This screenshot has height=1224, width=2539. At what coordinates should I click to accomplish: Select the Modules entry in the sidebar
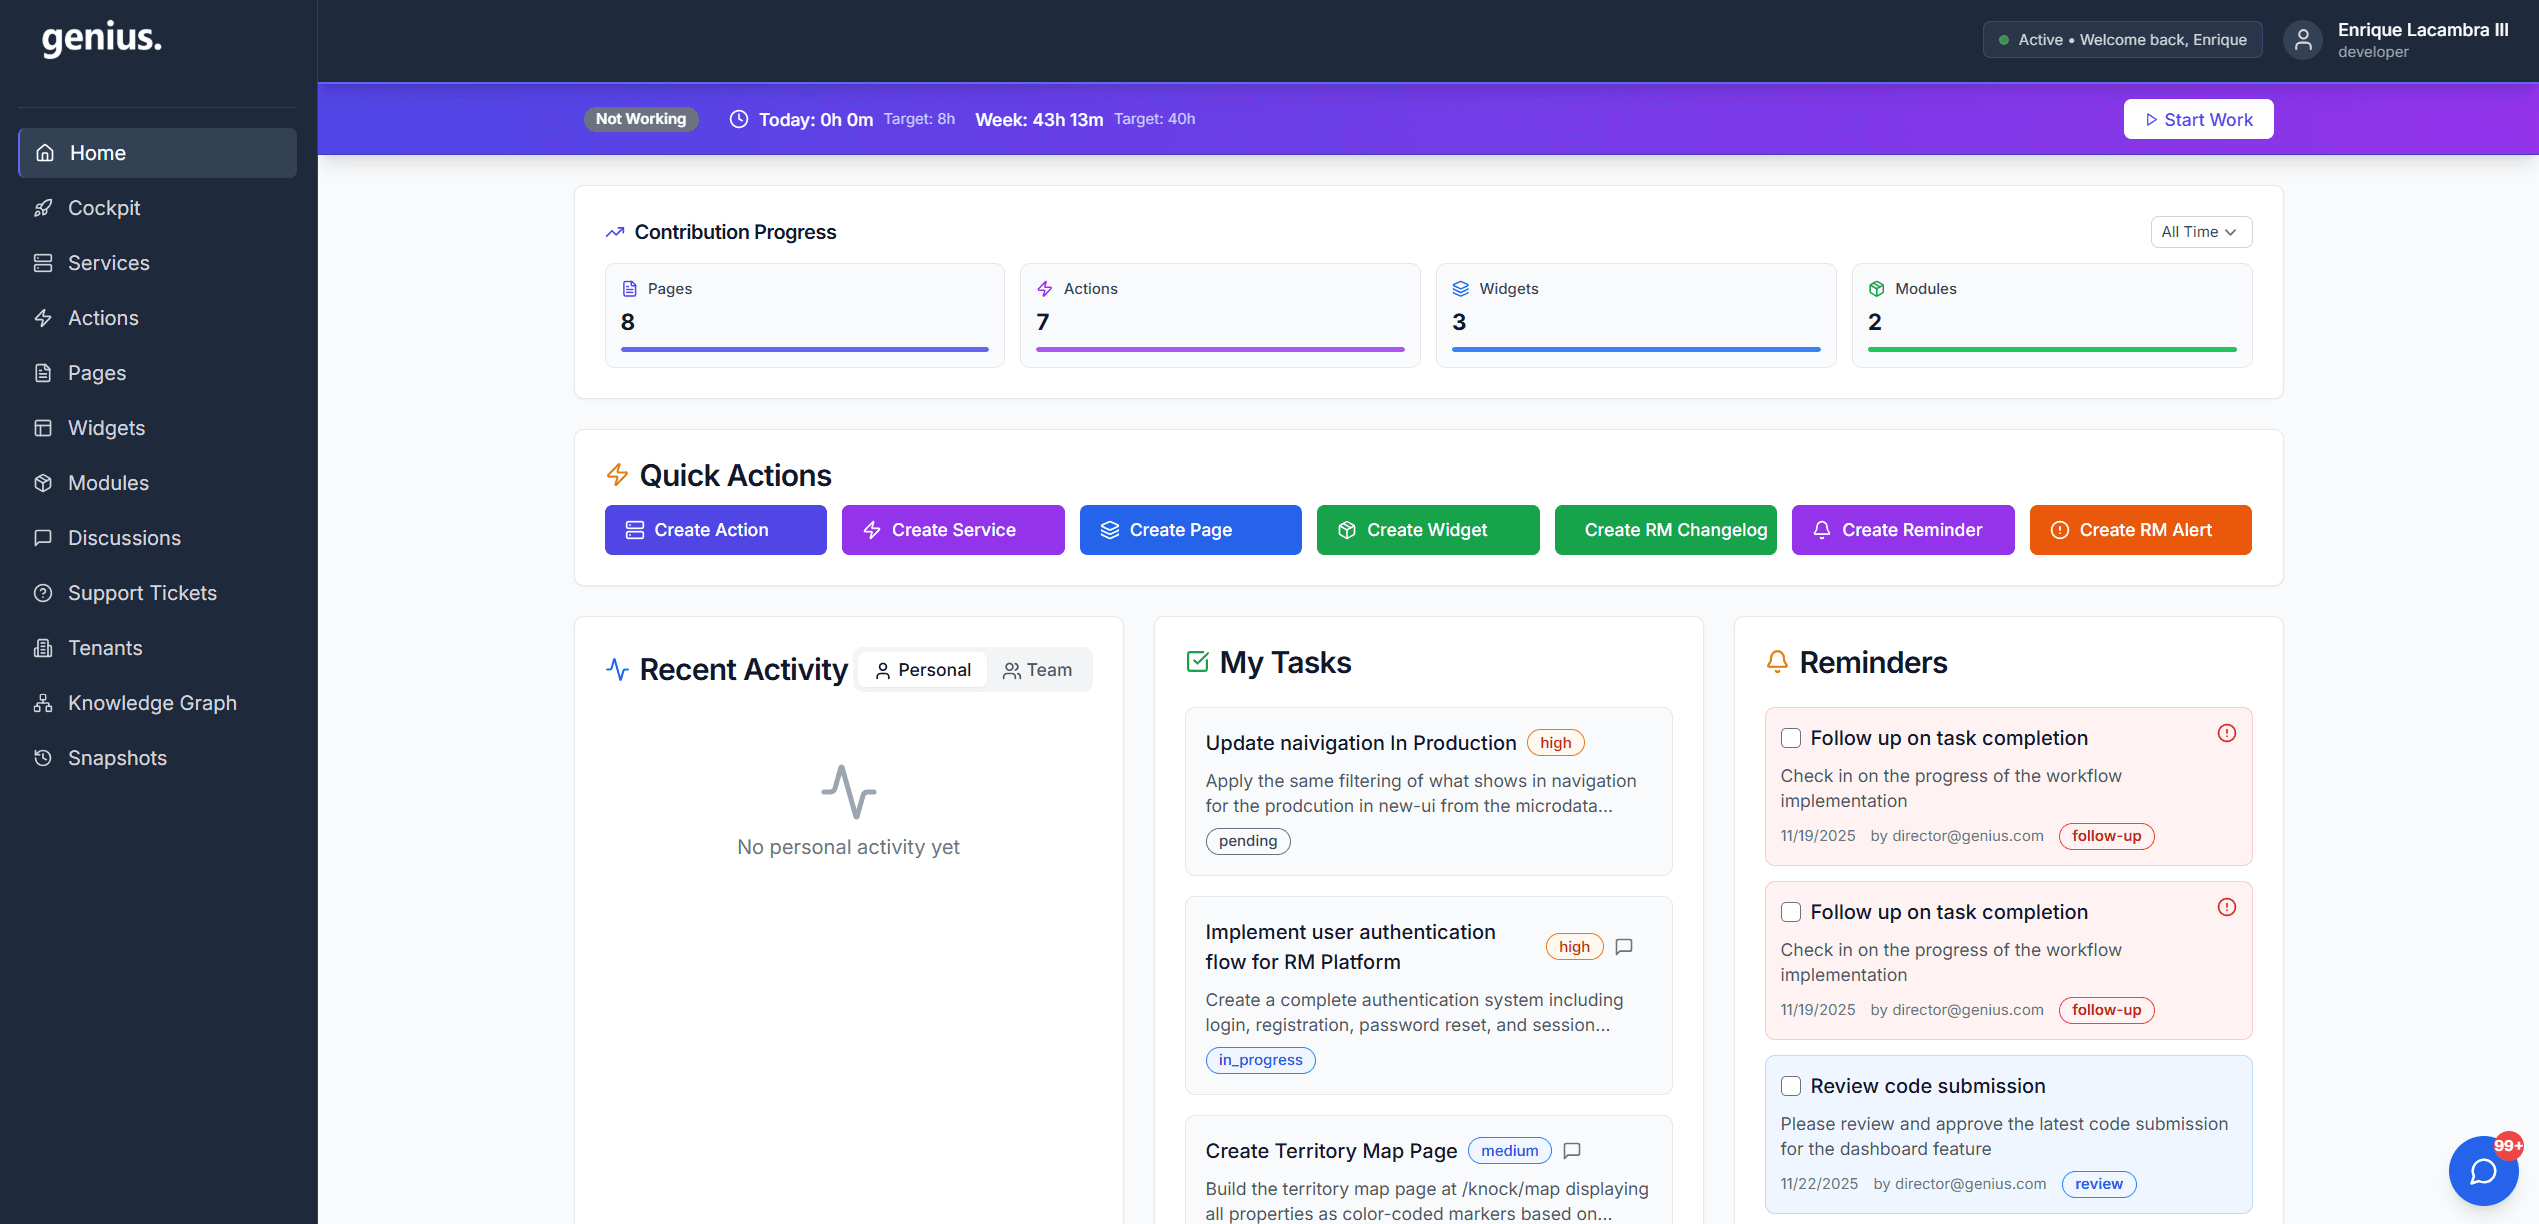[108, 482]
